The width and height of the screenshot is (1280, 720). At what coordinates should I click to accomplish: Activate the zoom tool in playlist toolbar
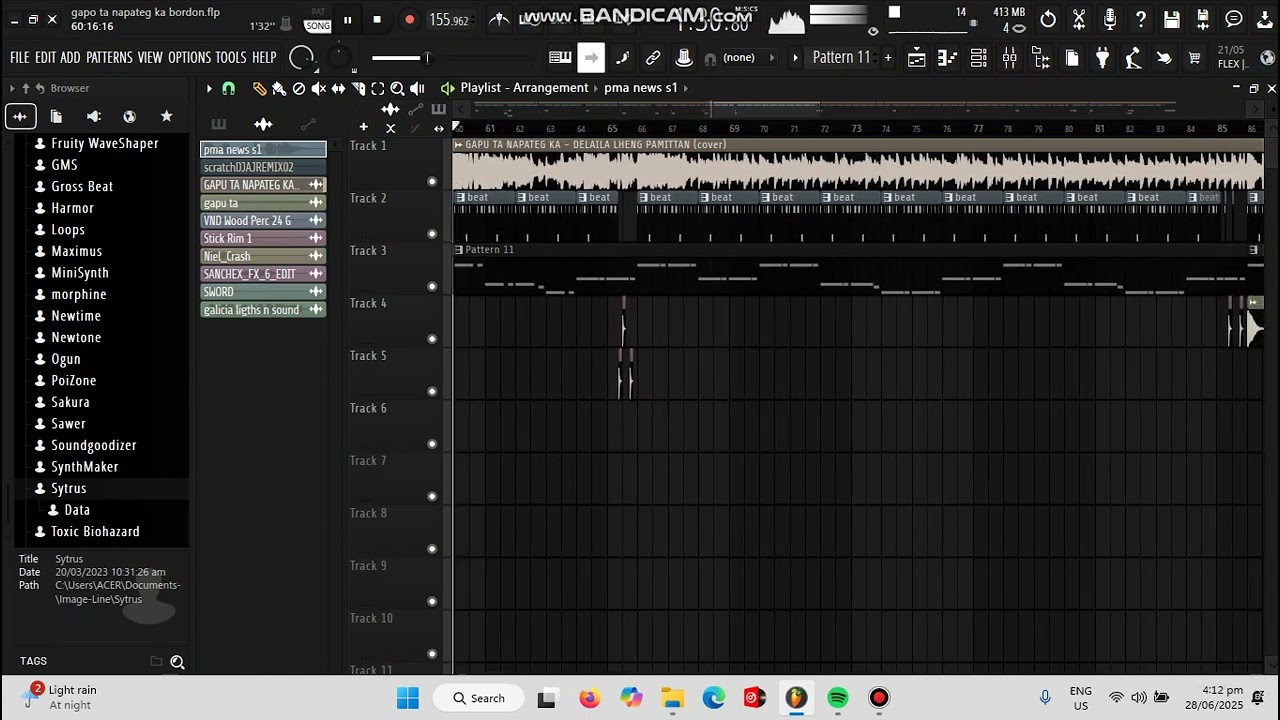(x=397, y=88)
